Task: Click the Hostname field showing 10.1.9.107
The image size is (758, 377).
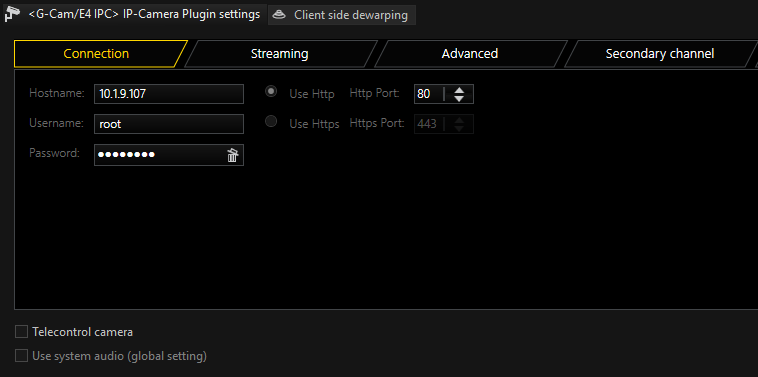Action: click(x=169, y=94)
